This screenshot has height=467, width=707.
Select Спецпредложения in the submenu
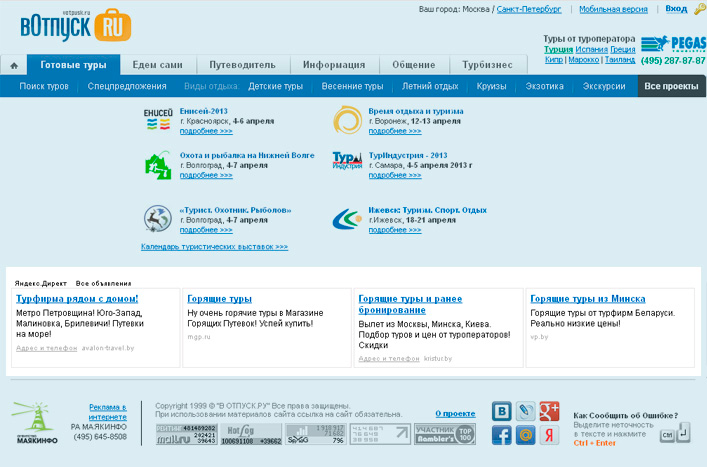[x=127, y=86]
